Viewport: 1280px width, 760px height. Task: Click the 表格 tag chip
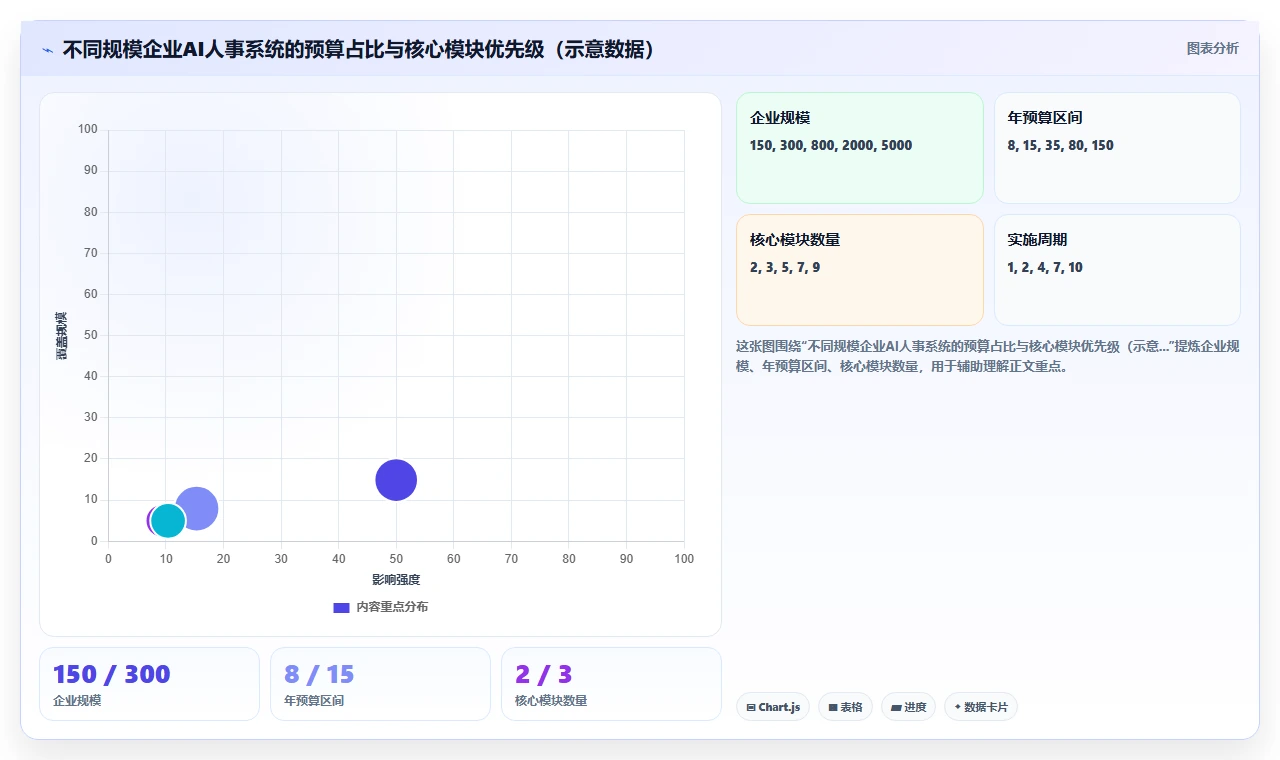(x=845, y=707)
